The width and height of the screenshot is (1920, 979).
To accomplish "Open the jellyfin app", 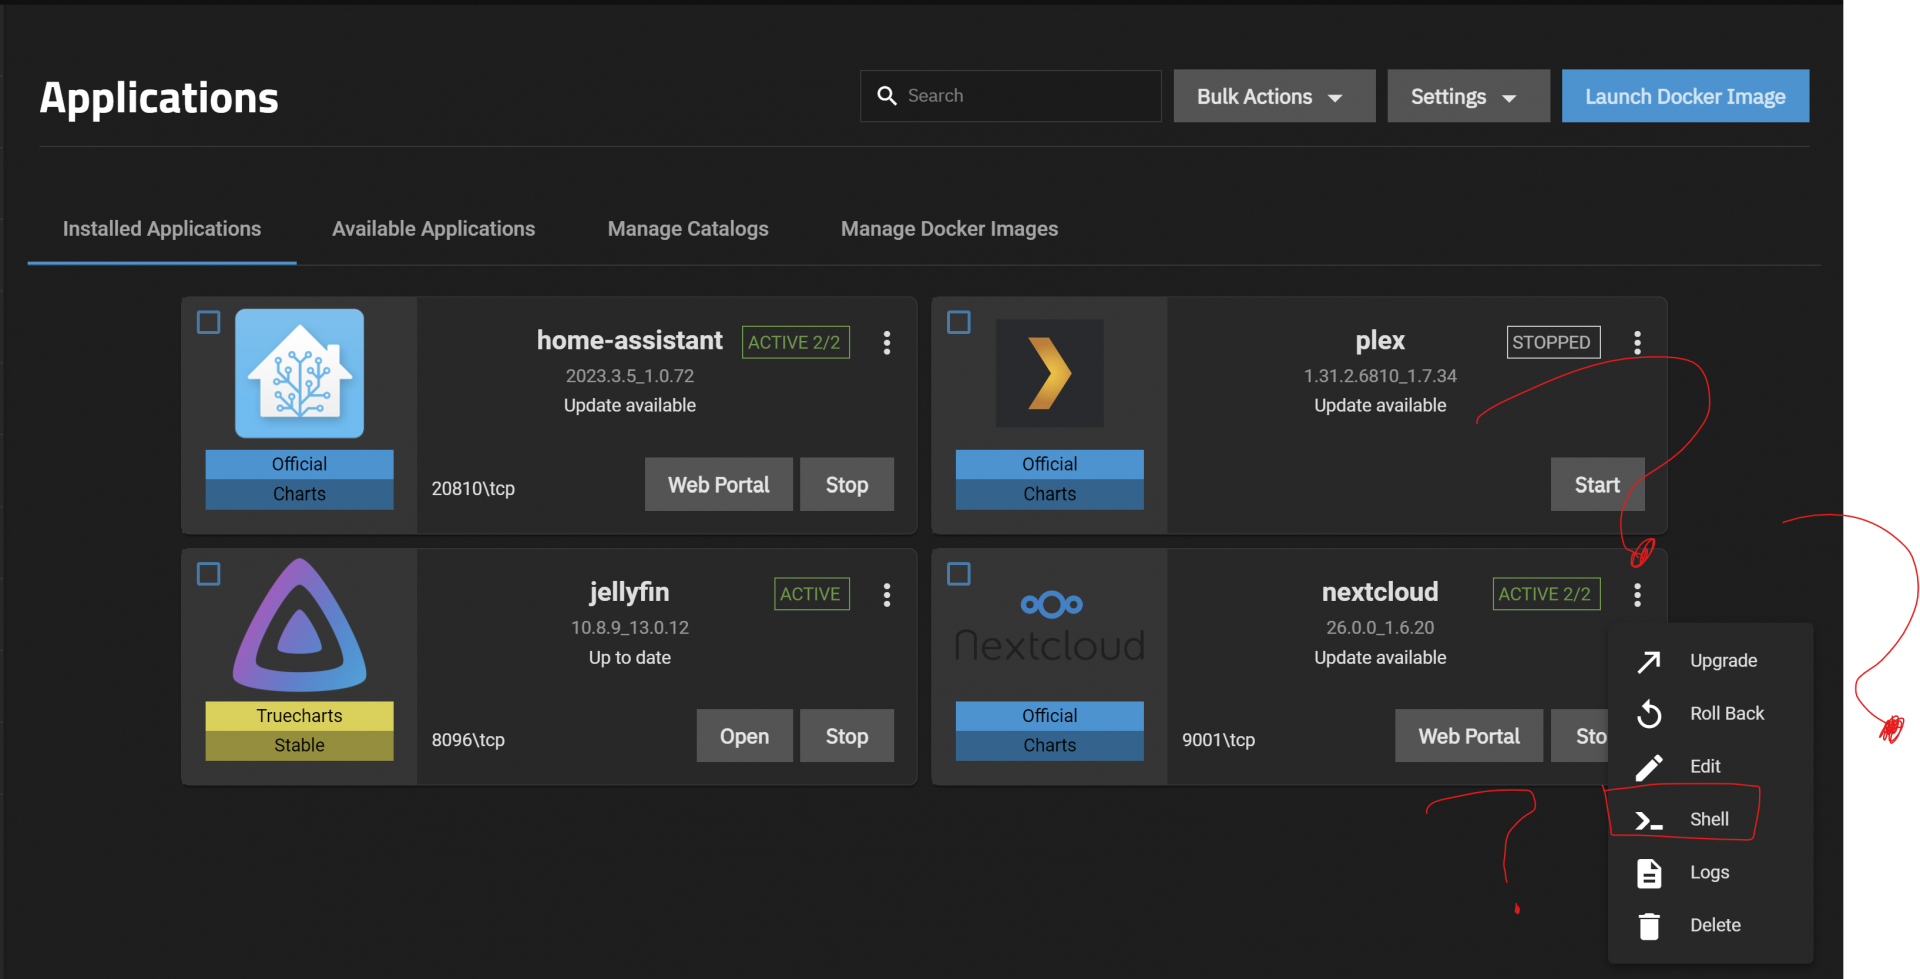I will coord(744,737).
